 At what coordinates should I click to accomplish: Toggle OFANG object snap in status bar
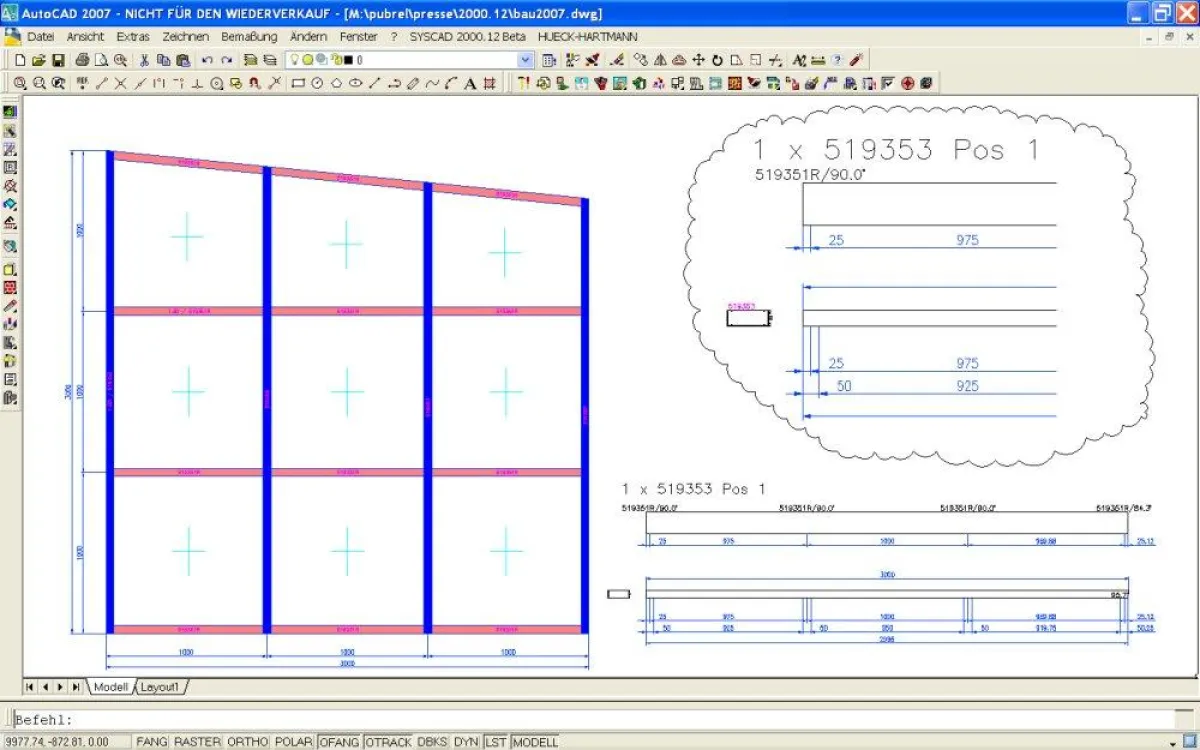pyautogui.click(x=339, y=742)
